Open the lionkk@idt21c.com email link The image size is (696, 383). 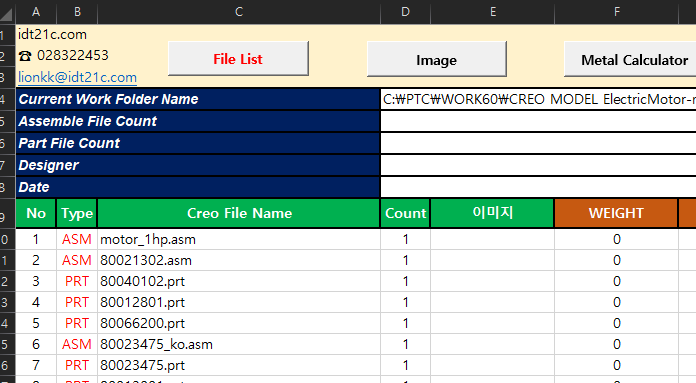click(x=77, y=77)
